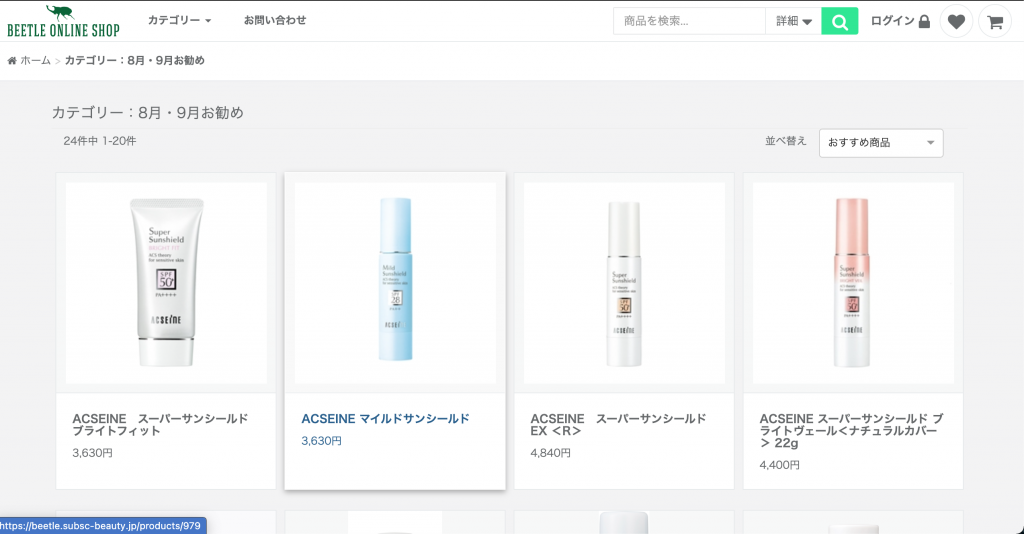
Task: Open the blue マイルドサンシールド product image
Action: [x=395, y=283]
